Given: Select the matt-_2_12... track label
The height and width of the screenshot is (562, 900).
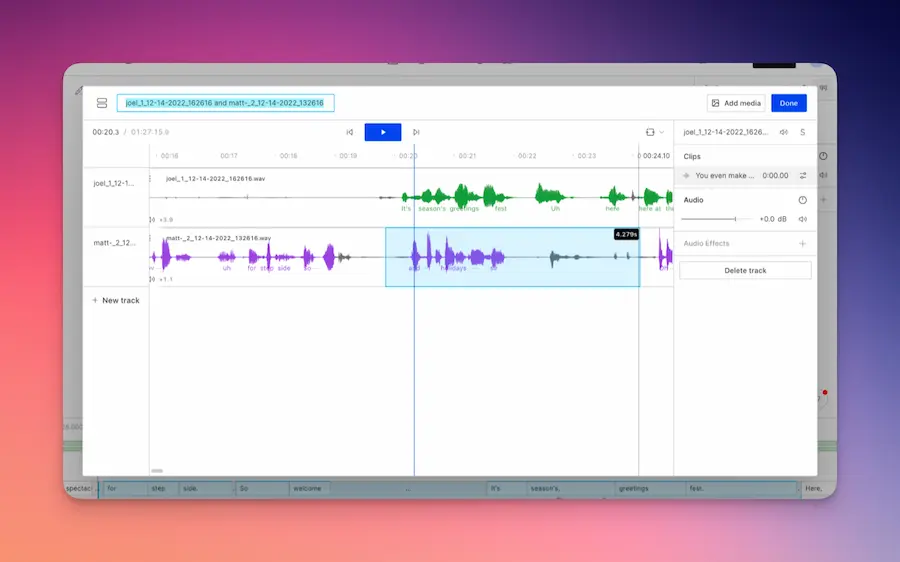Looking at the screenshot, I should tap(115, 243).
